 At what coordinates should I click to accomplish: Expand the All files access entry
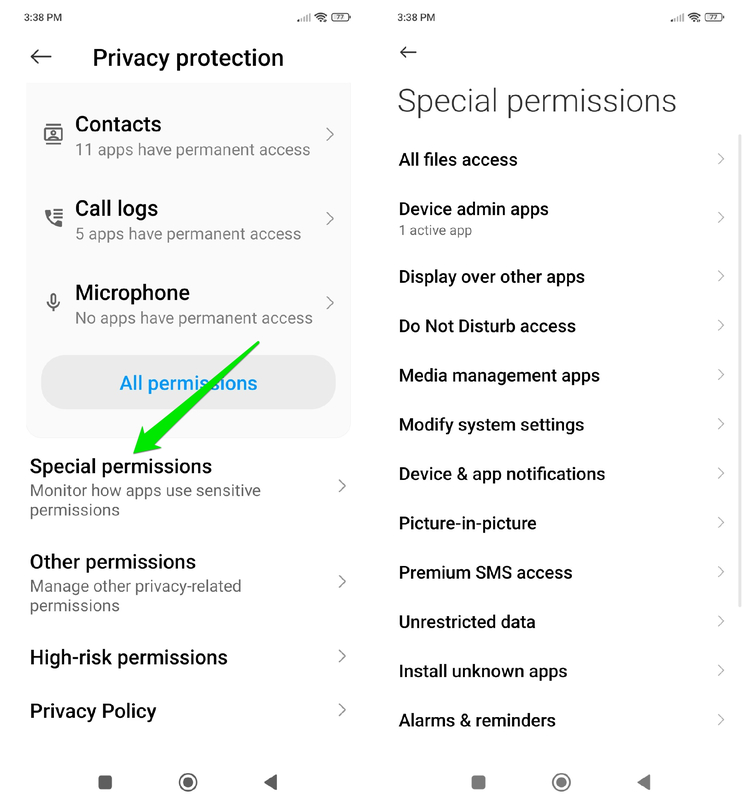tap(722, 159)
